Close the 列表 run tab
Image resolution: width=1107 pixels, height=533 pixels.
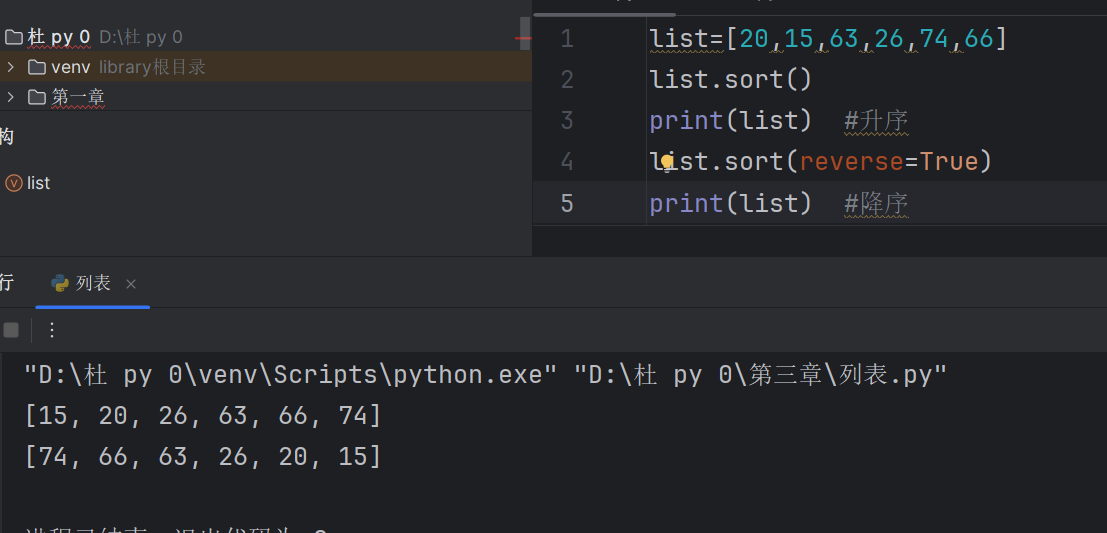coord(131,284)
